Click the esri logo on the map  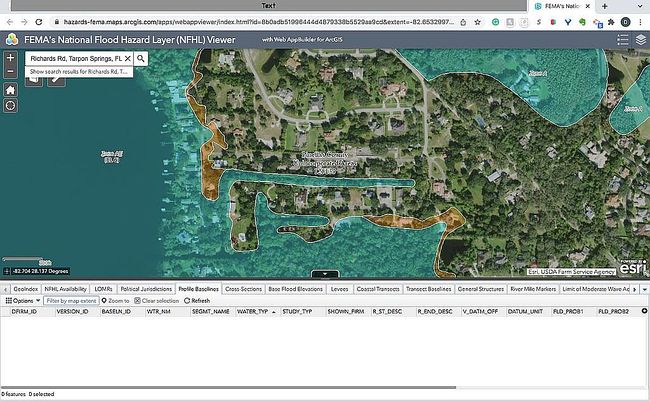[633, 267]
